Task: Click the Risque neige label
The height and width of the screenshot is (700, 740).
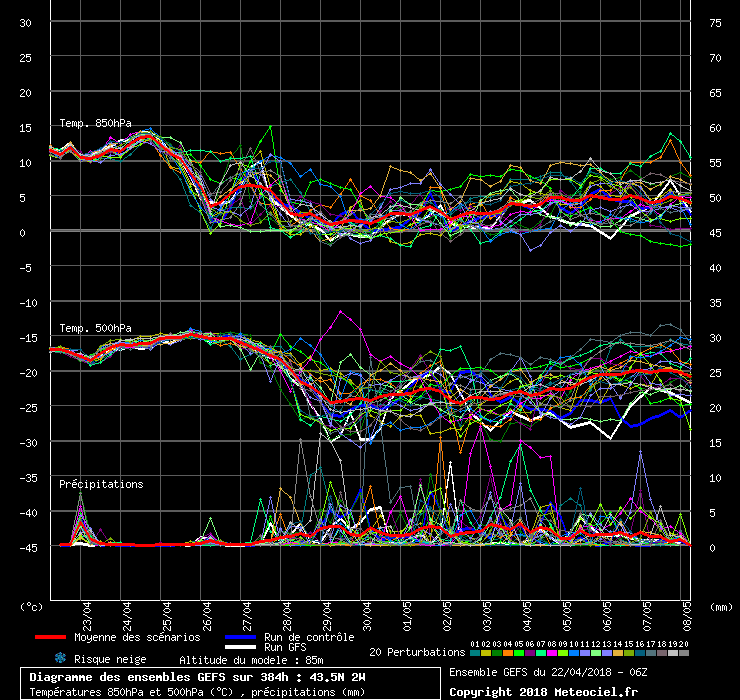Action: [x=110, y=659]
